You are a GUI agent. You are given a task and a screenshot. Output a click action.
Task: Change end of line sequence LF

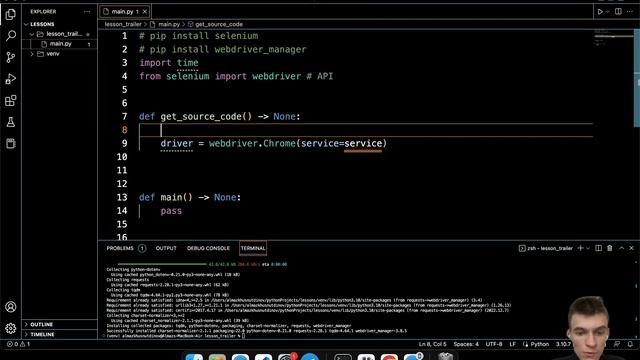[512, 344]
